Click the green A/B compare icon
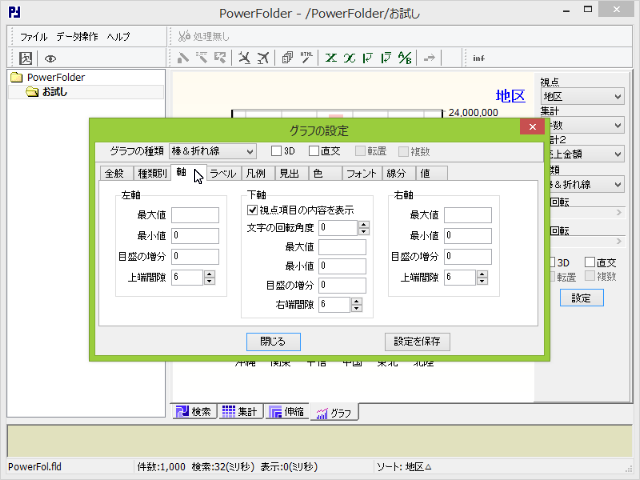This screenshot has height=480, width=640. (x=404, y=58)
